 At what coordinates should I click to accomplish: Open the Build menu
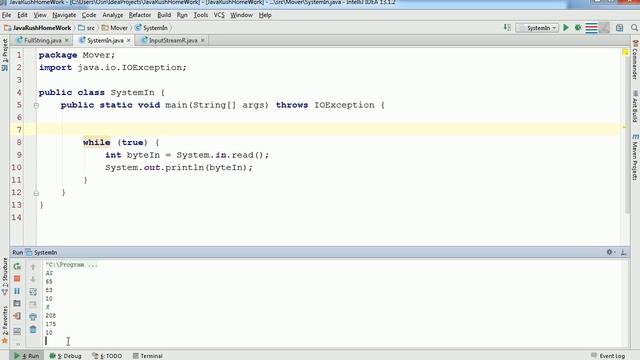(x=164, y=15)
